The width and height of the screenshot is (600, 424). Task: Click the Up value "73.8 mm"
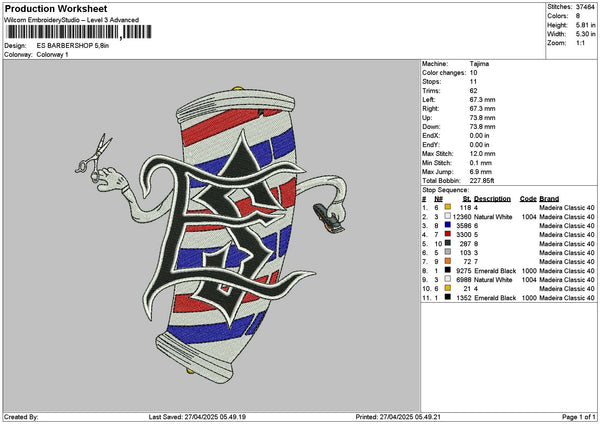pyautogui.click(x=482, y=118)
